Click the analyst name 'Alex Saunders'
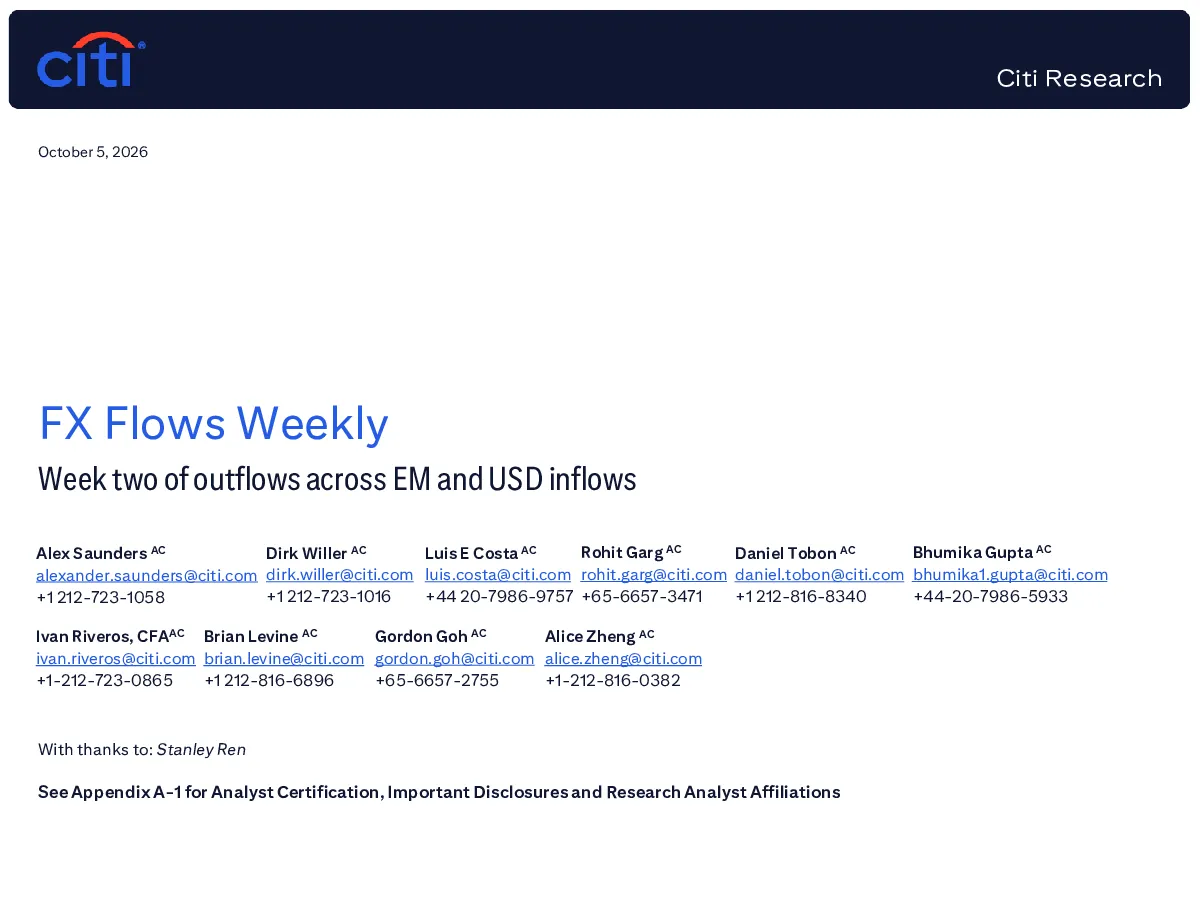This screenshot has height=900, width=1200. pos(92,553)
